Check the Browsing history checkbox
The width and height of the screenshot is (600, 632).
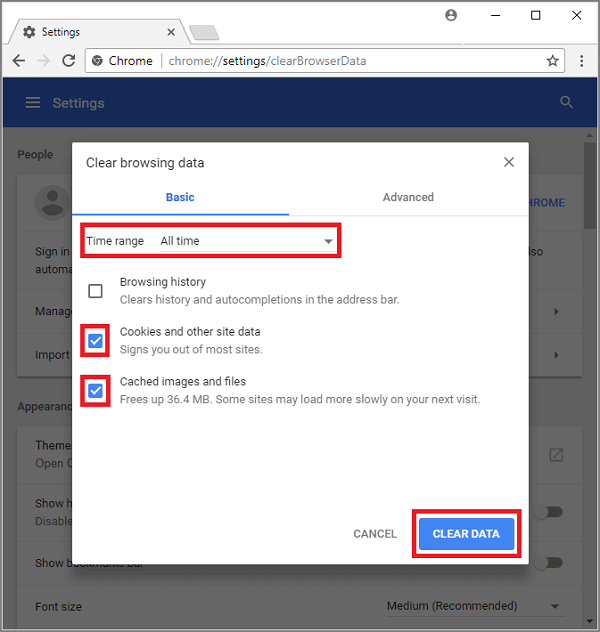point(95,291)
